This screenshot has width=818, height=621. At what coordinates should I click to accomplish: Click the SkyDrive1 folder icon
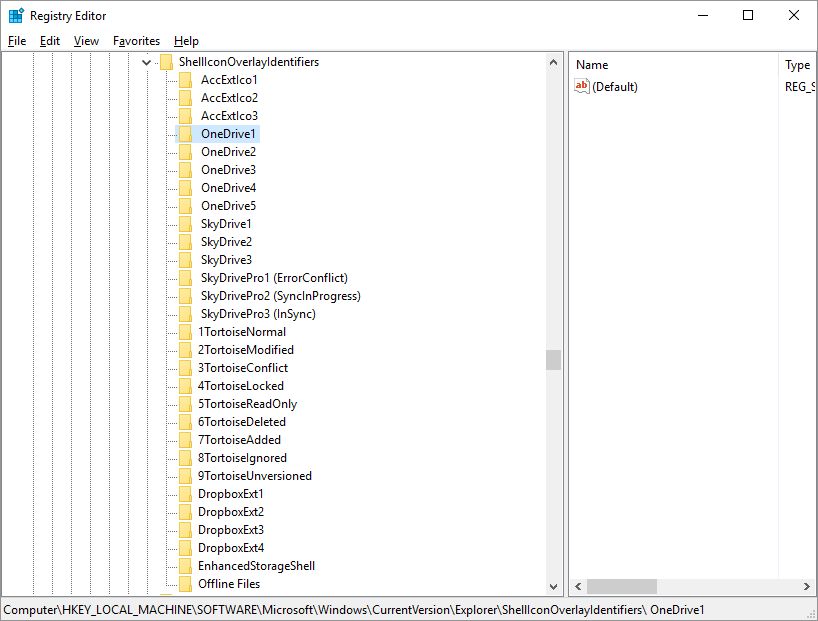coord(185,224)
